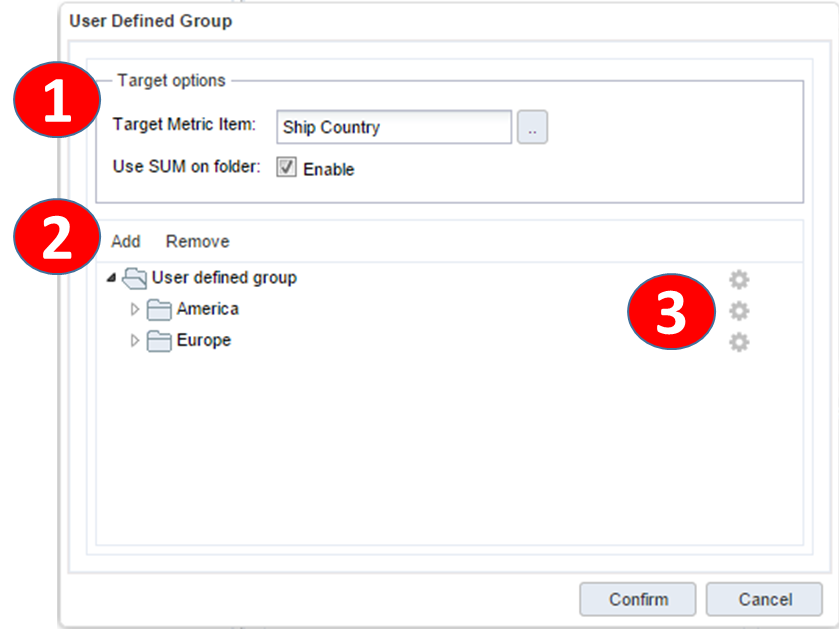The height and width of the screenshot is (629, 839).
Task: Toggle the Use SUM on folder checkbox
Action: point(287,168)
